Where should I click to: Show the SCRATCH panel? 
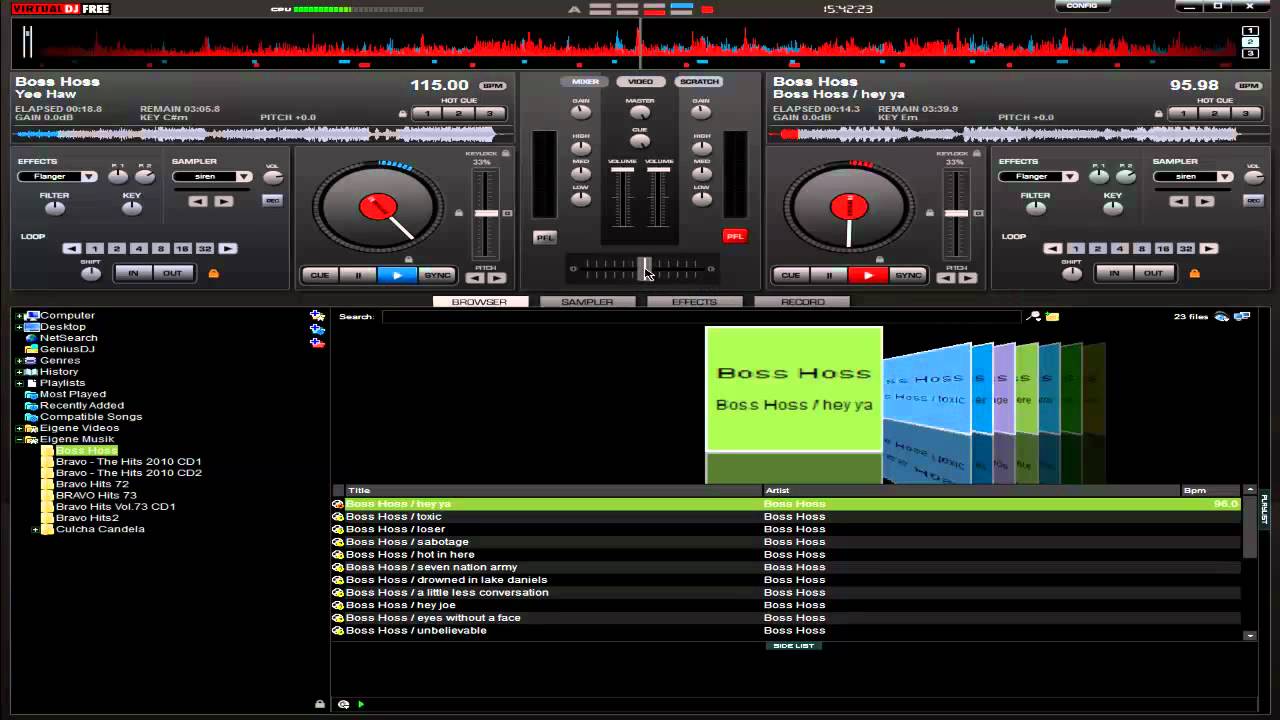pyautogui.click(x=699, y=82)
